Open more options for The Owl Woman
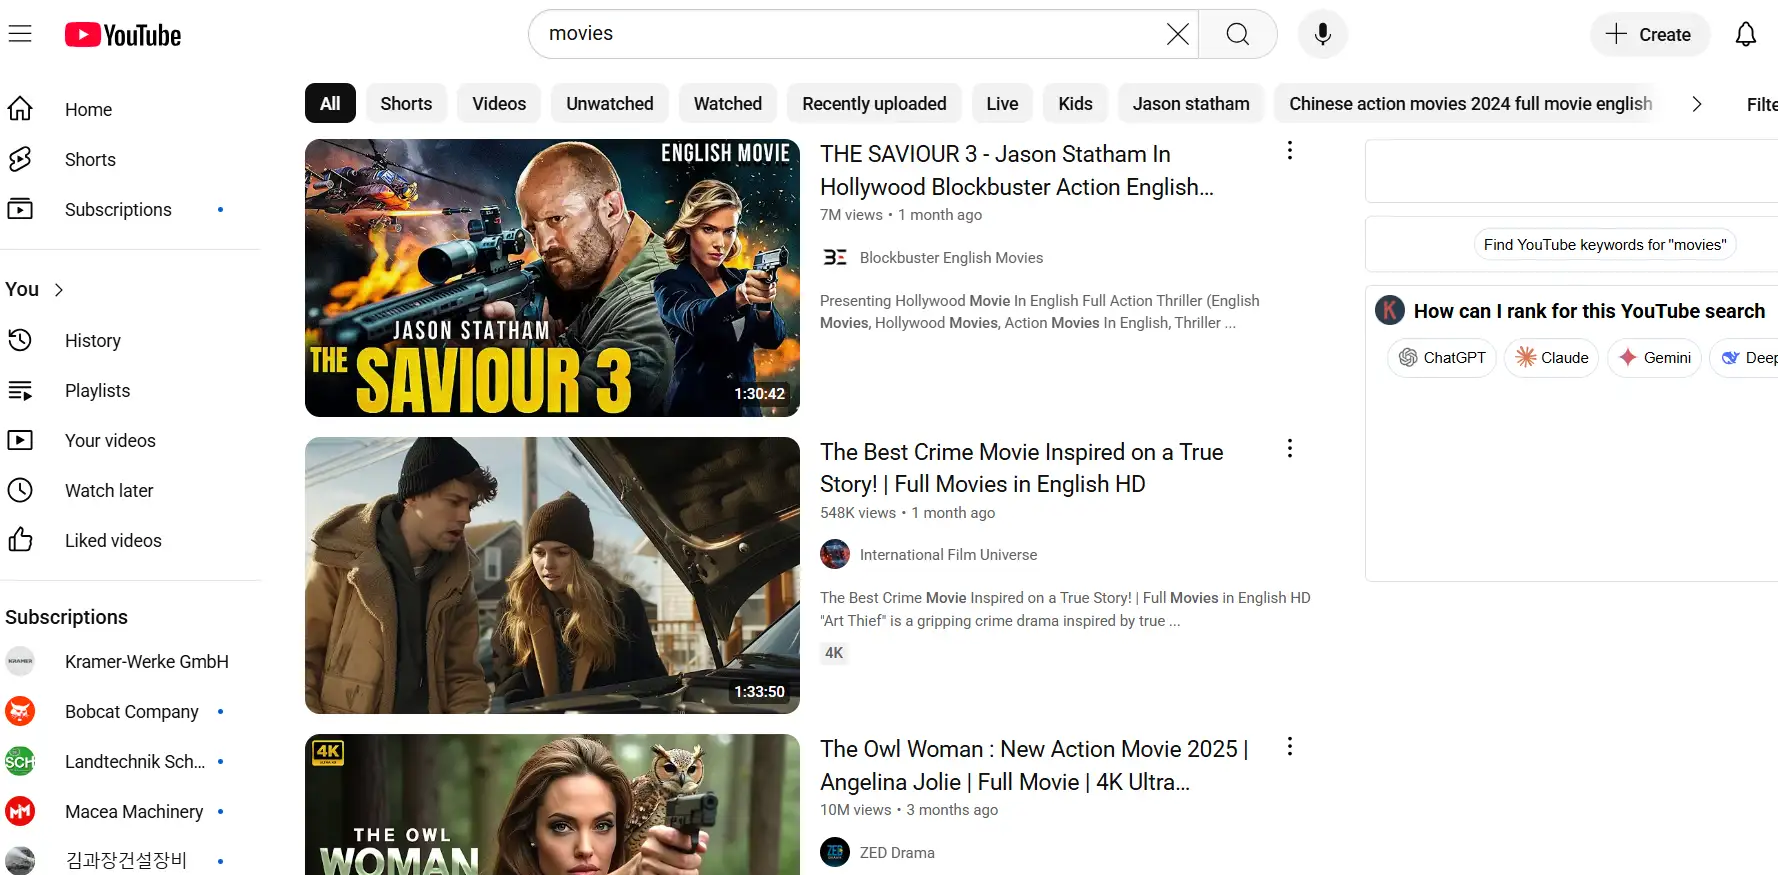 [x=1290, y=746]
